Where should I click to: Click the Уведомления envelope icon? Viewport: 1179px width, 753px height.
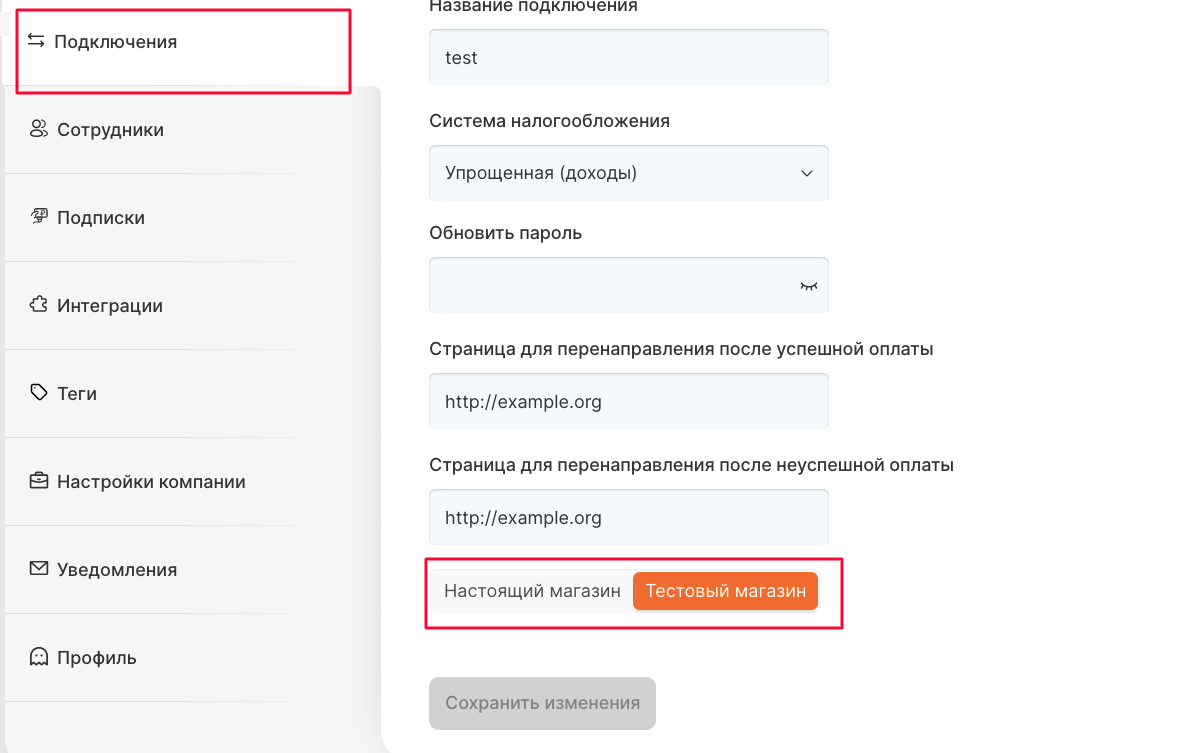tap(39, 569)
